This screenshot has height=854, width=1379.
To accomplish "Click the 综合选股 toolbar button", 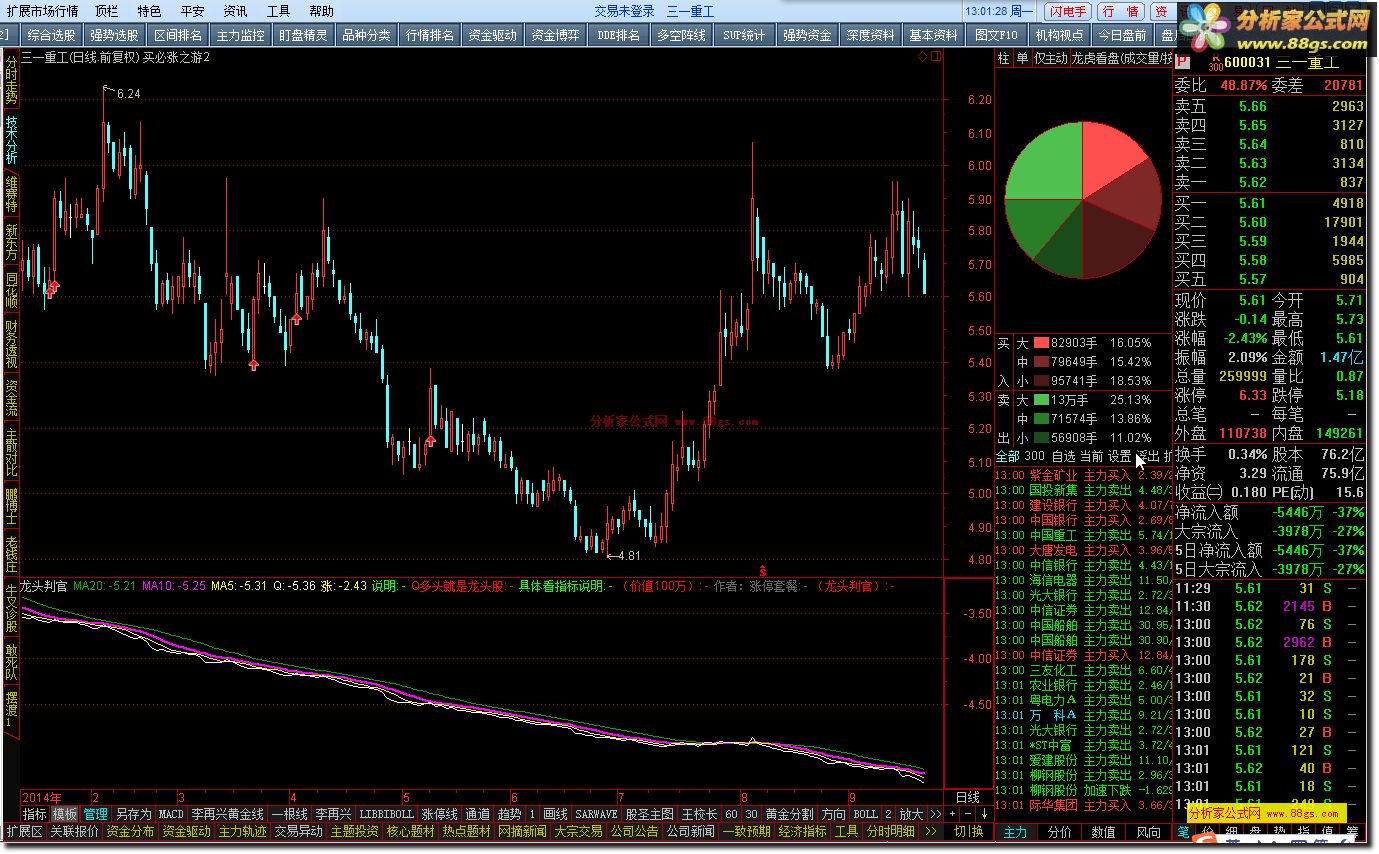I will [51, 35].
